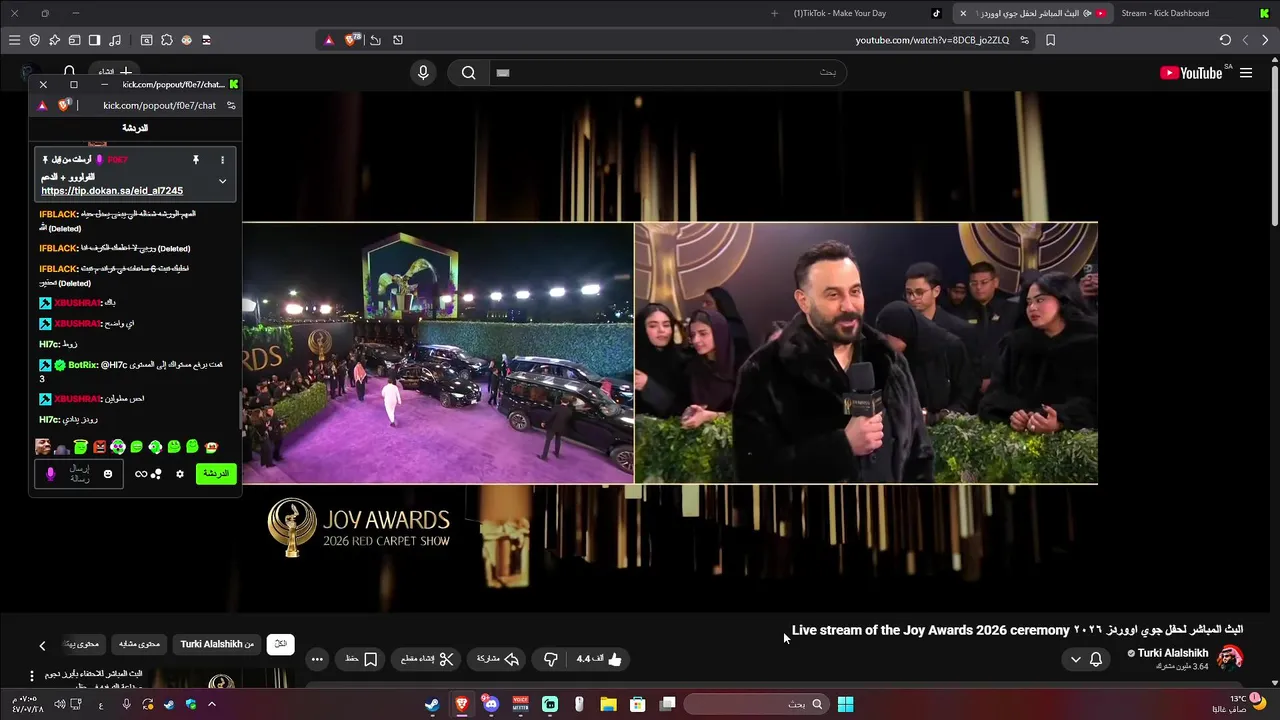
Task: Select the related content filter chip
Action: (140, 644)
